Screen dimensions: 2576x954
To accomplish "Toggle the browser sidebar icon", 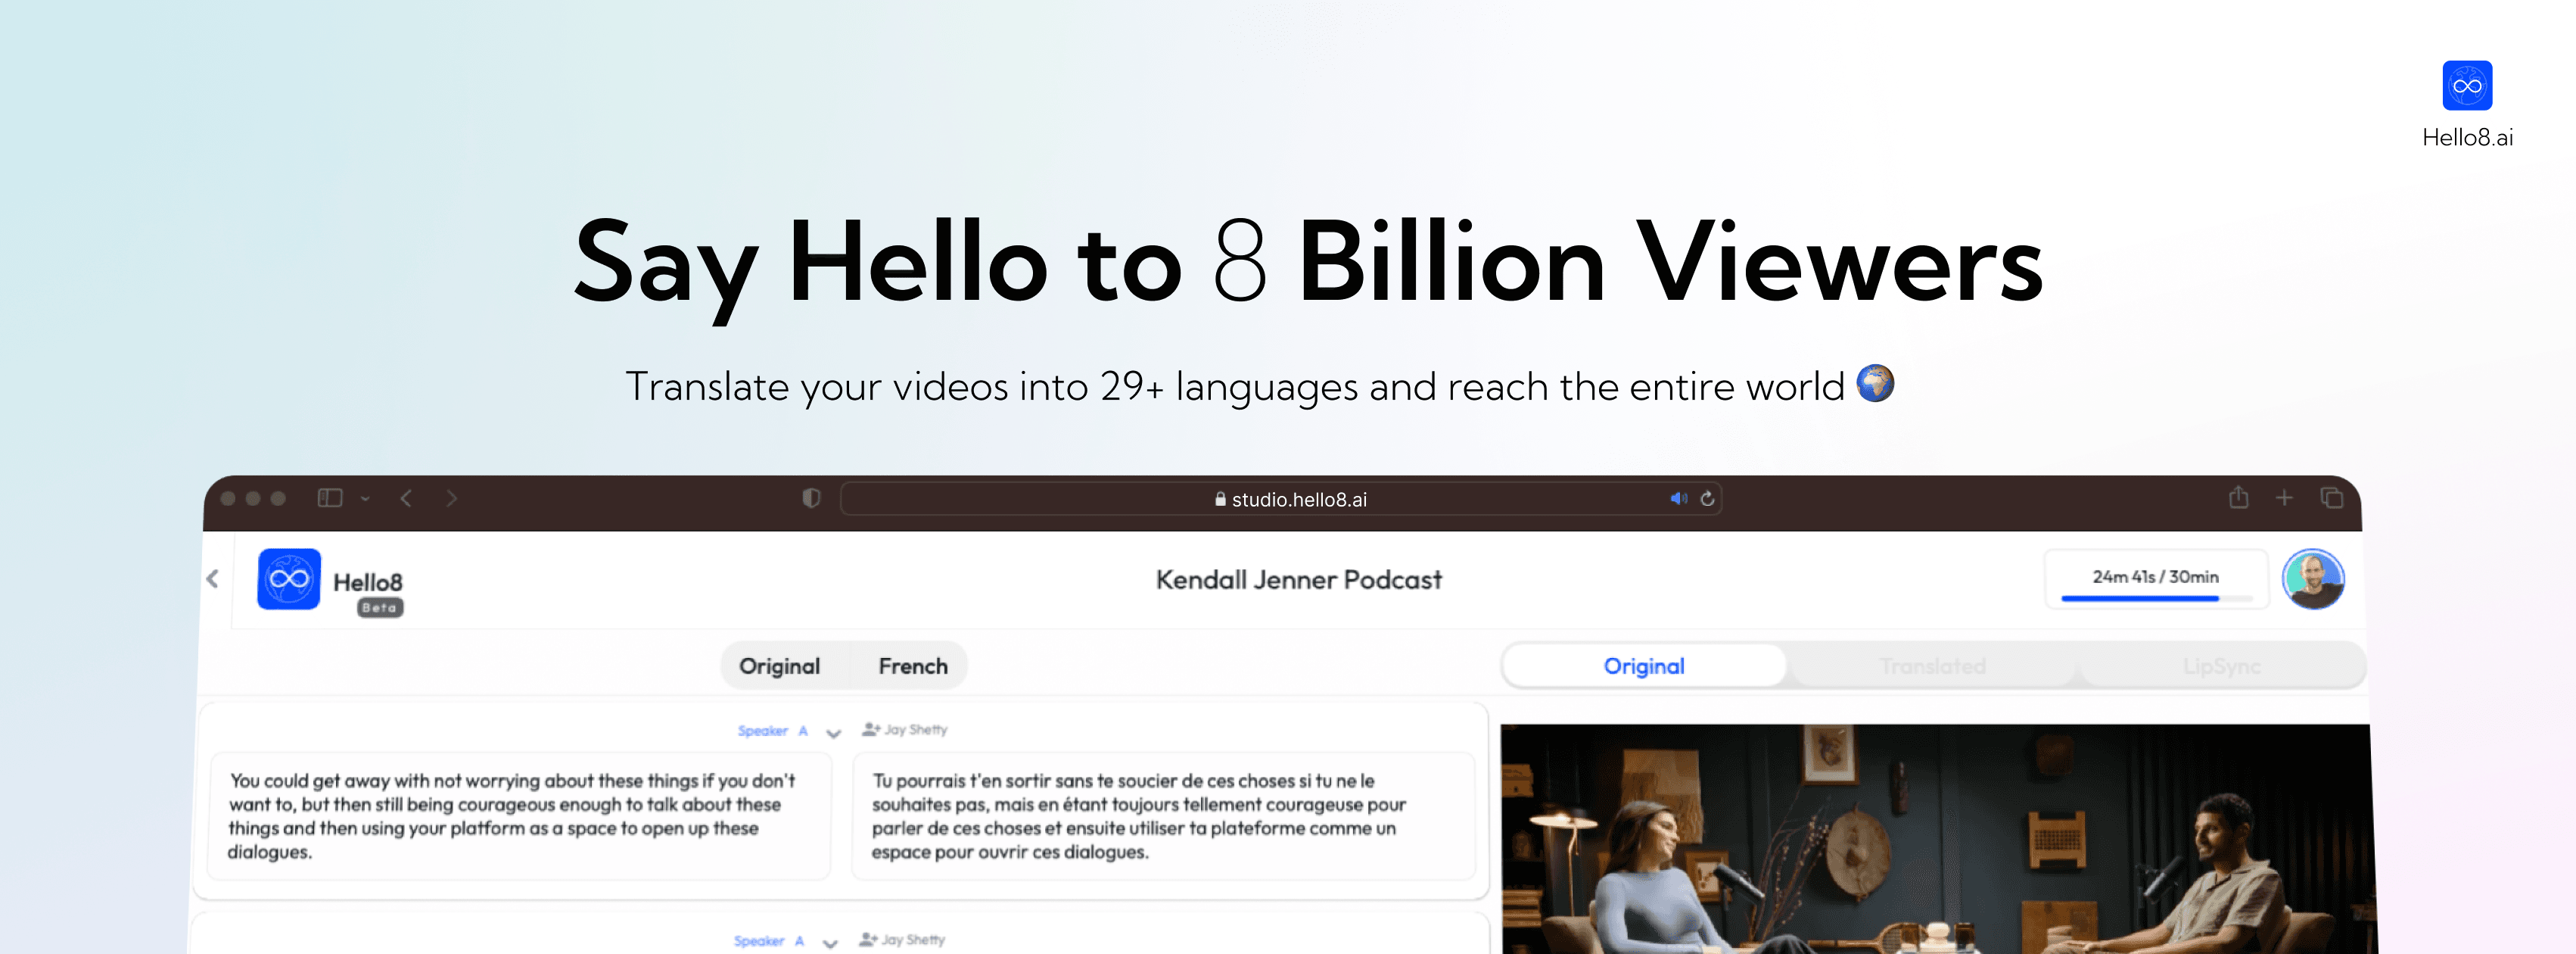I will point(330,498).
